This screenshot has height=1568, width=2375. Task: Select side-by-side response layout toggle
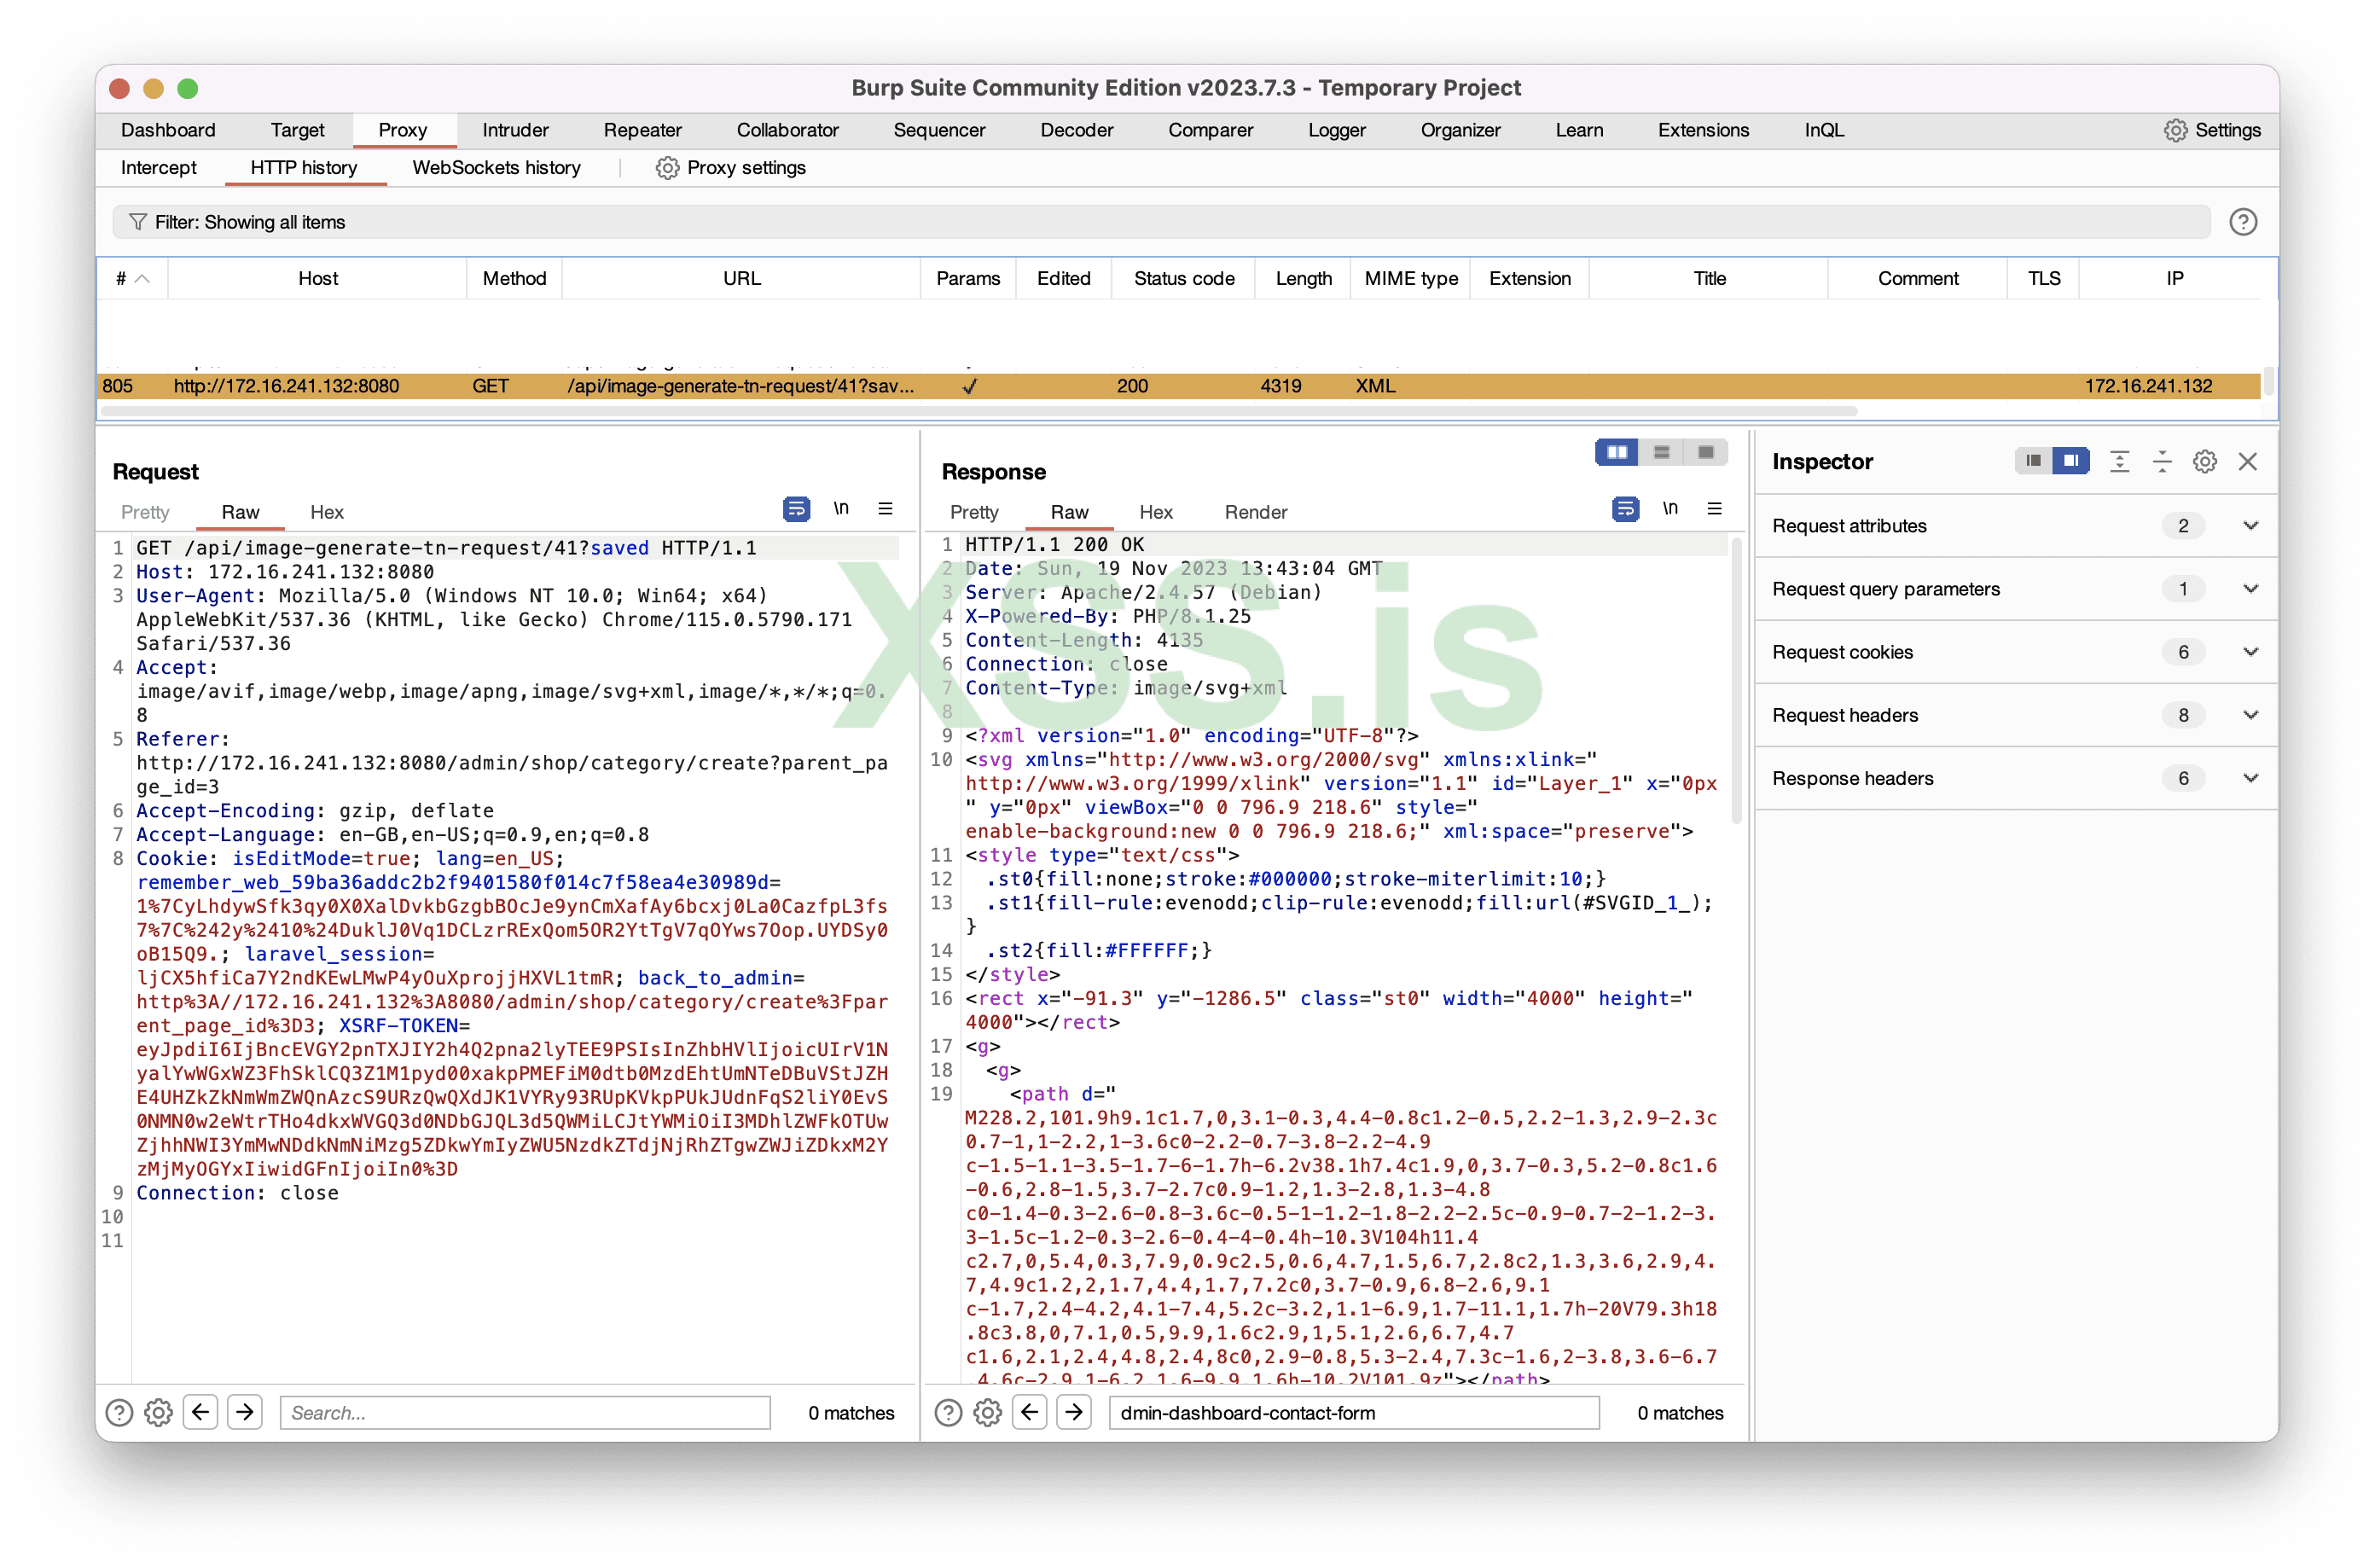pos(1617,453)
